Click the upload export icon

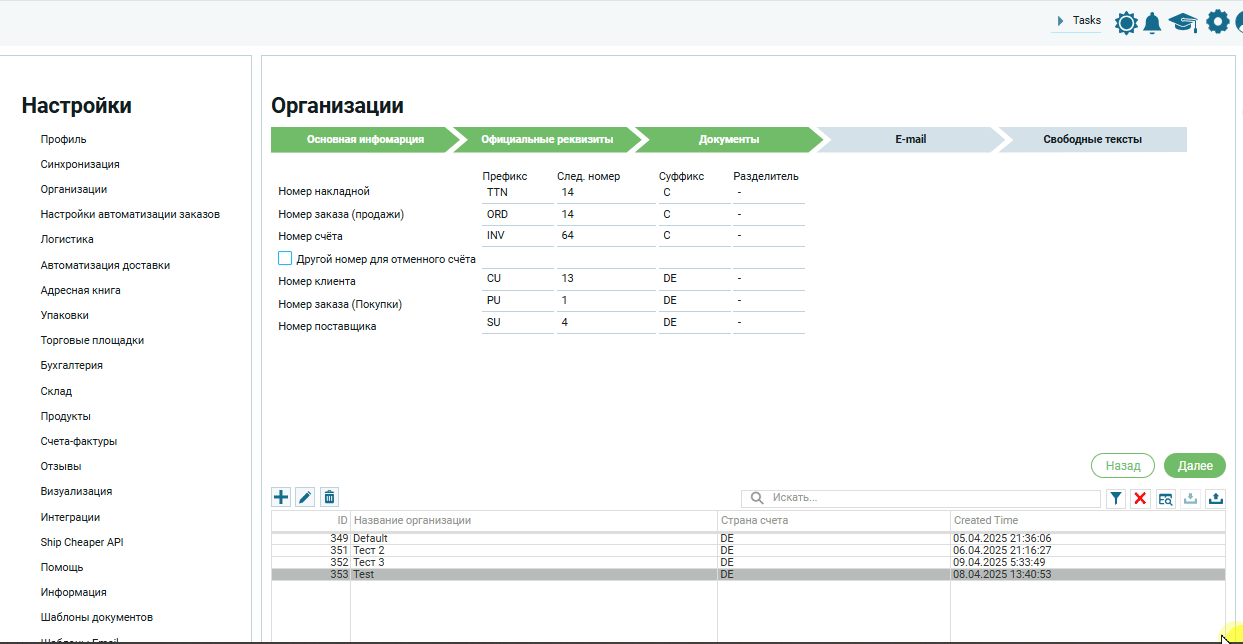point(1215,498)
